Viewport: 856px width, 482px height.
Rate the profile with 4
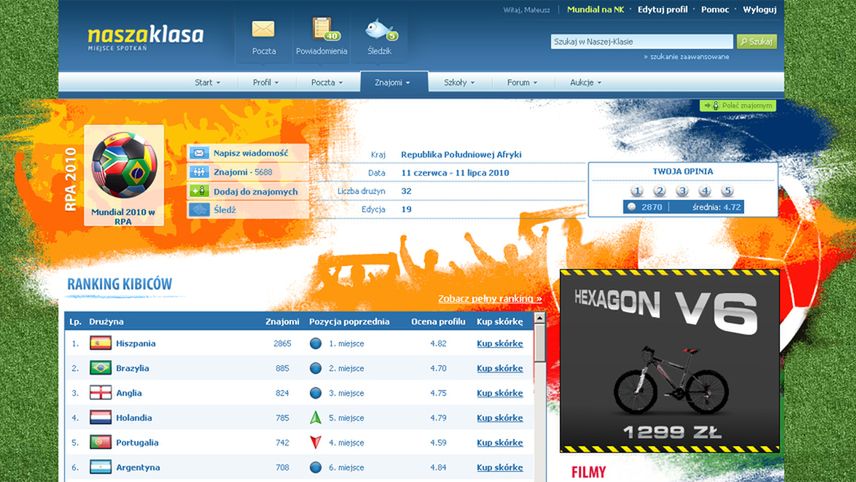[x=704, y=191]
